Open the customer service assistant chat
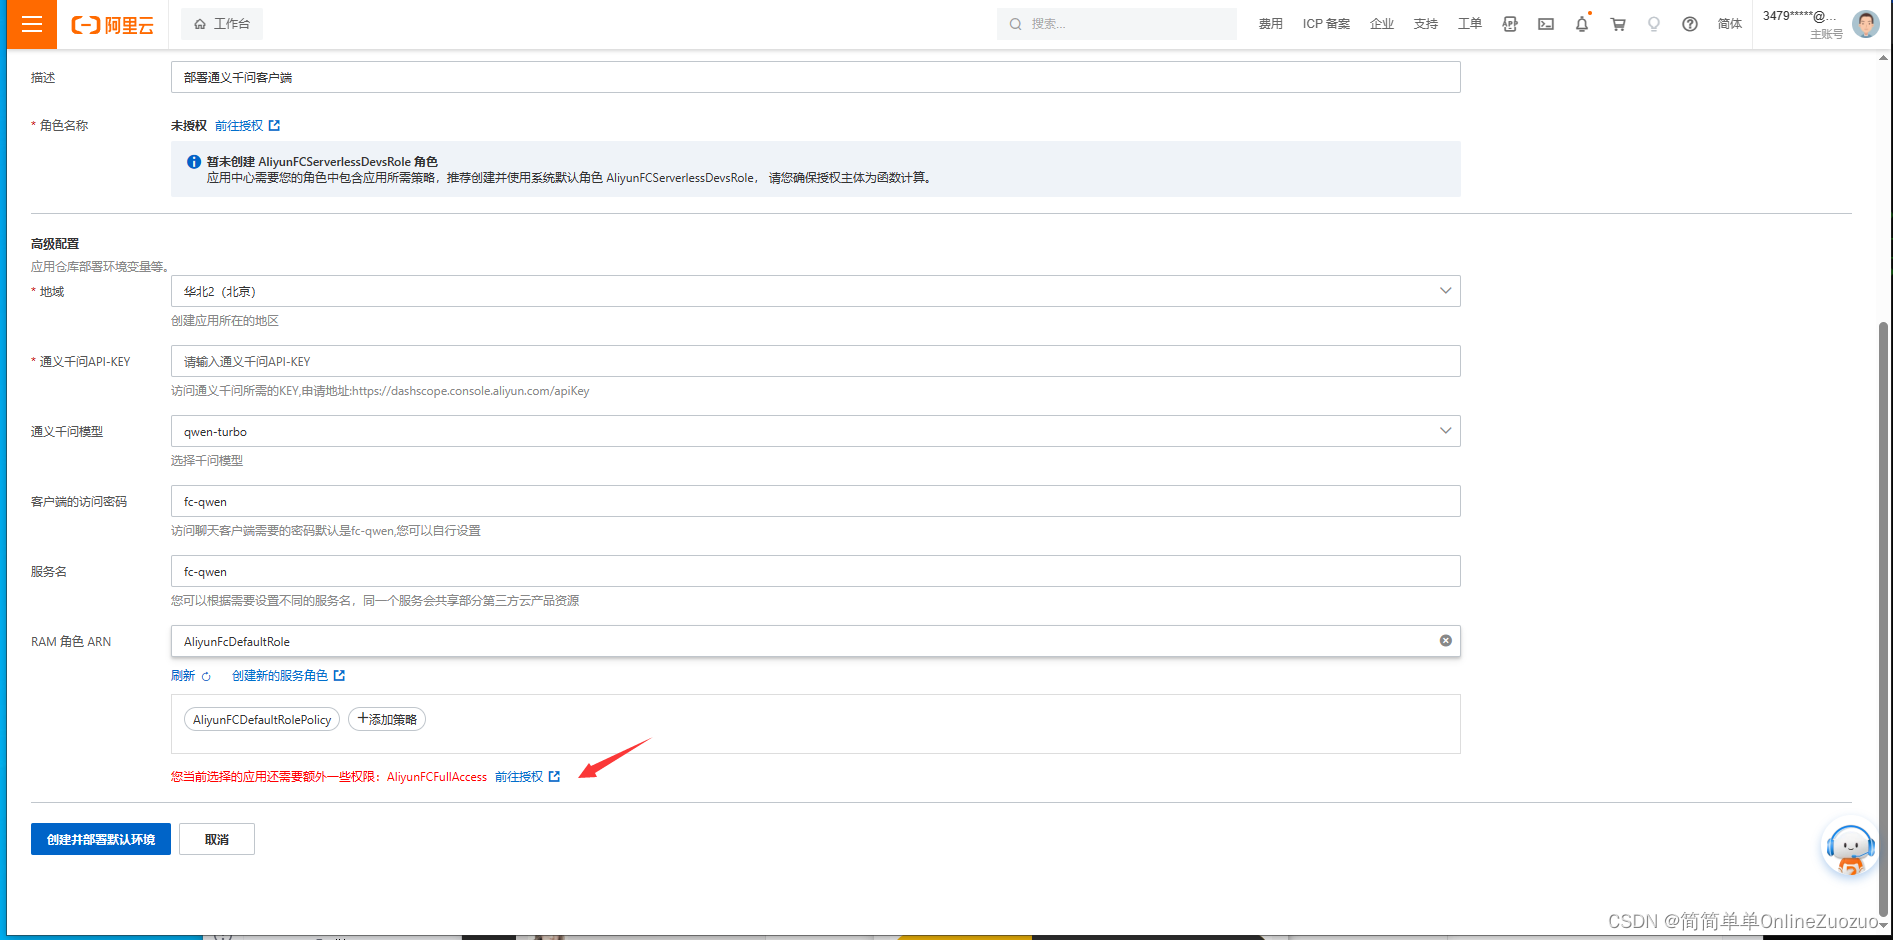The height and width of the screenshot is (940, 1893). 1850,849
